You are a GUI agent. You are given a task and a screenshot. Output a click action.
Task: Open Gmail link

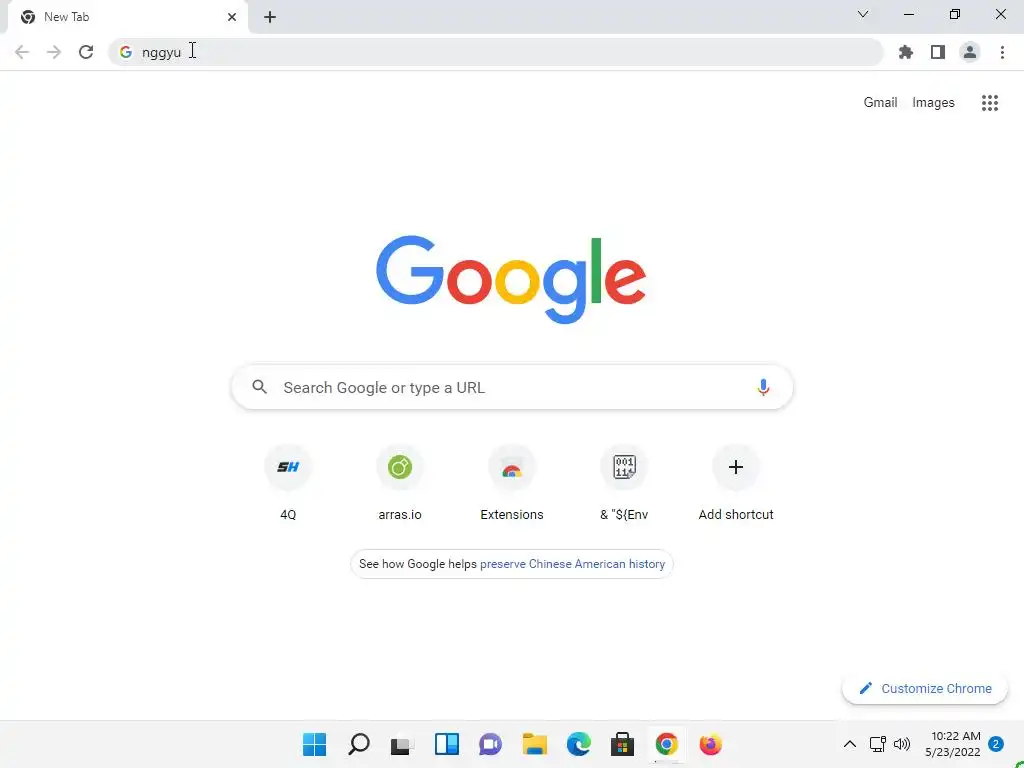(x=880, y=103)
